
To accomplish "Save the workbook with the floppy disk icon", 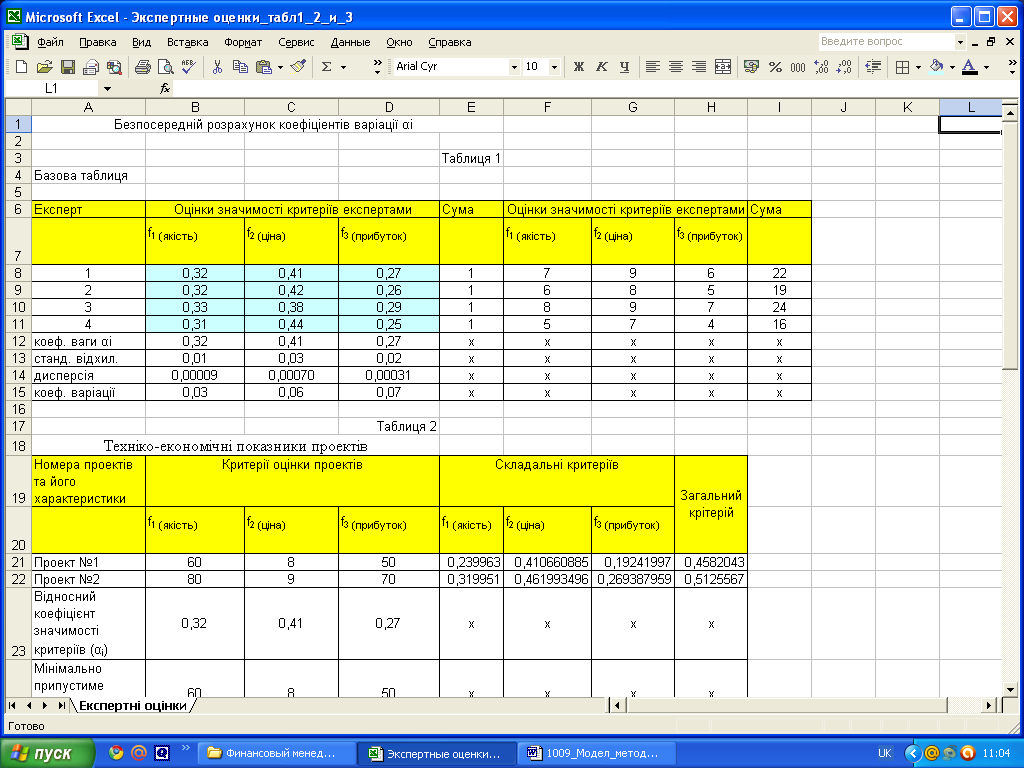I will pyautogui.click(x=68, y=67).
